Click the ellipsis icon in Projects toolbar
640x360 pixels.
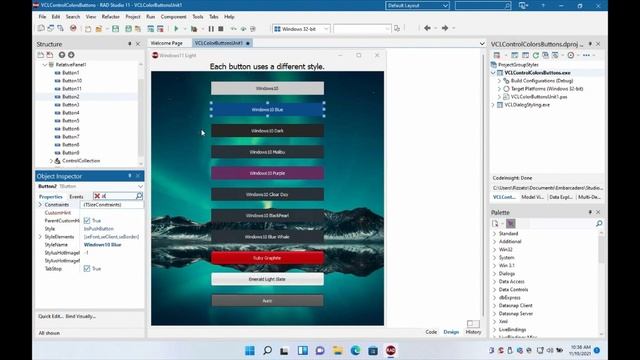pyautogui.click(x=586, y=55)
